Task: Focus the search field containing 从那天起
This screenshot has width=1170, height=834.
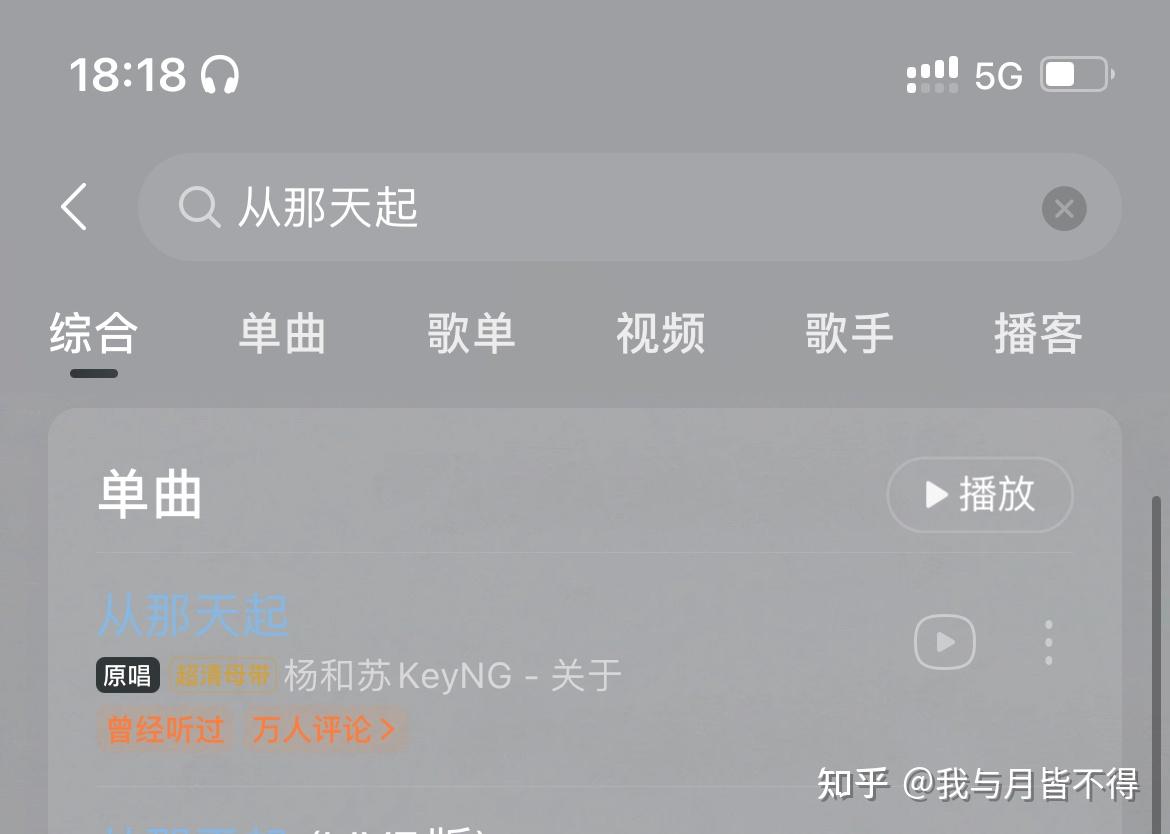Action: coord(629,207)
